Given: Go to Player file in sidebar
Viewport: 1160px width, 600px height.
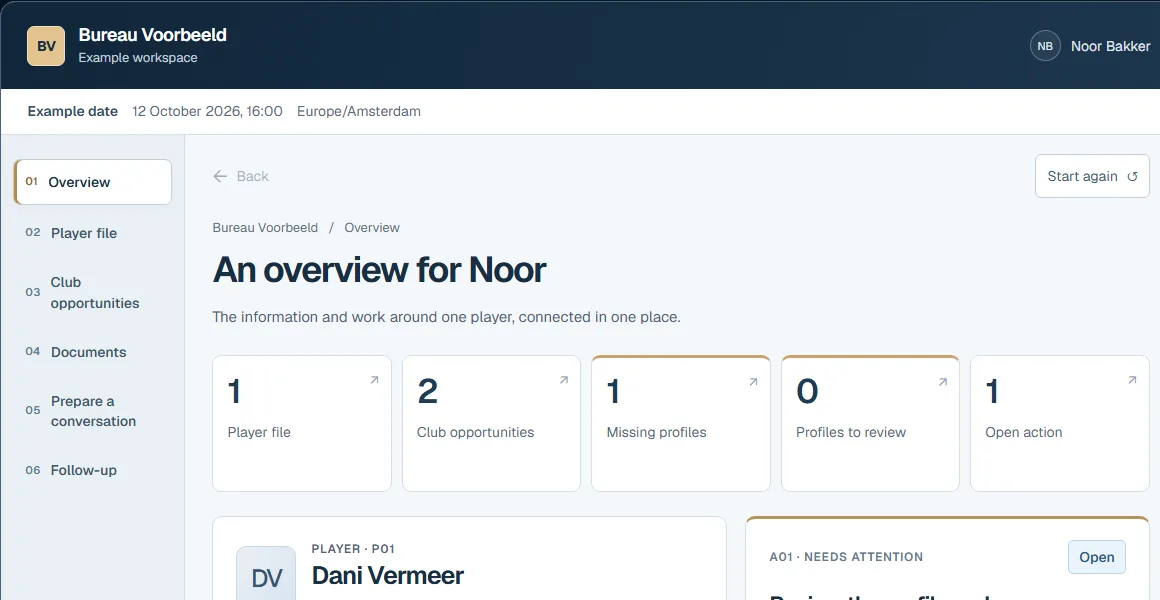Looking at the screenshot, I should point(92,233).
